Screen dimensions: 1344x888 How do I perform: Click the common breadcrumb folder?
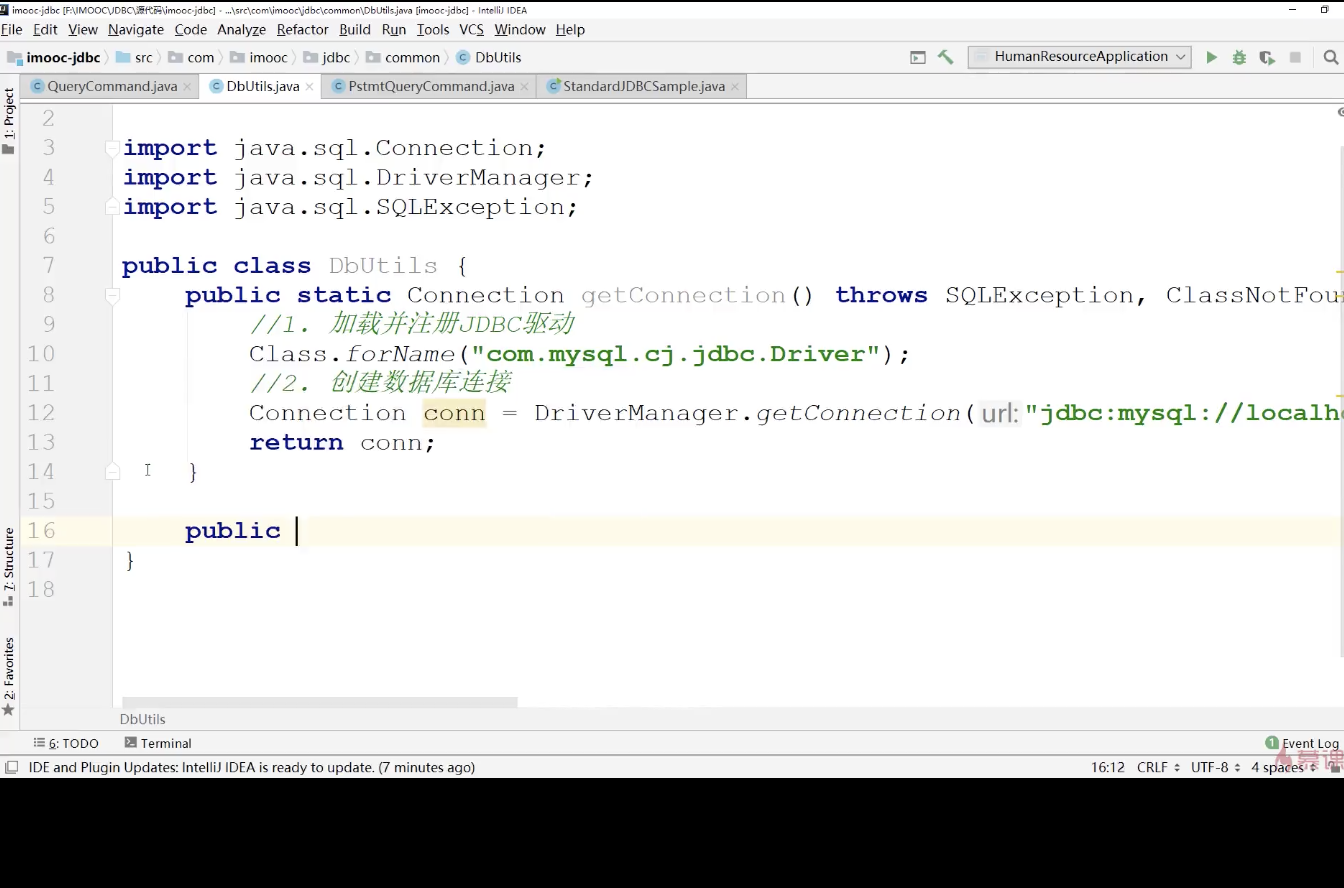(x=403, y=58)
